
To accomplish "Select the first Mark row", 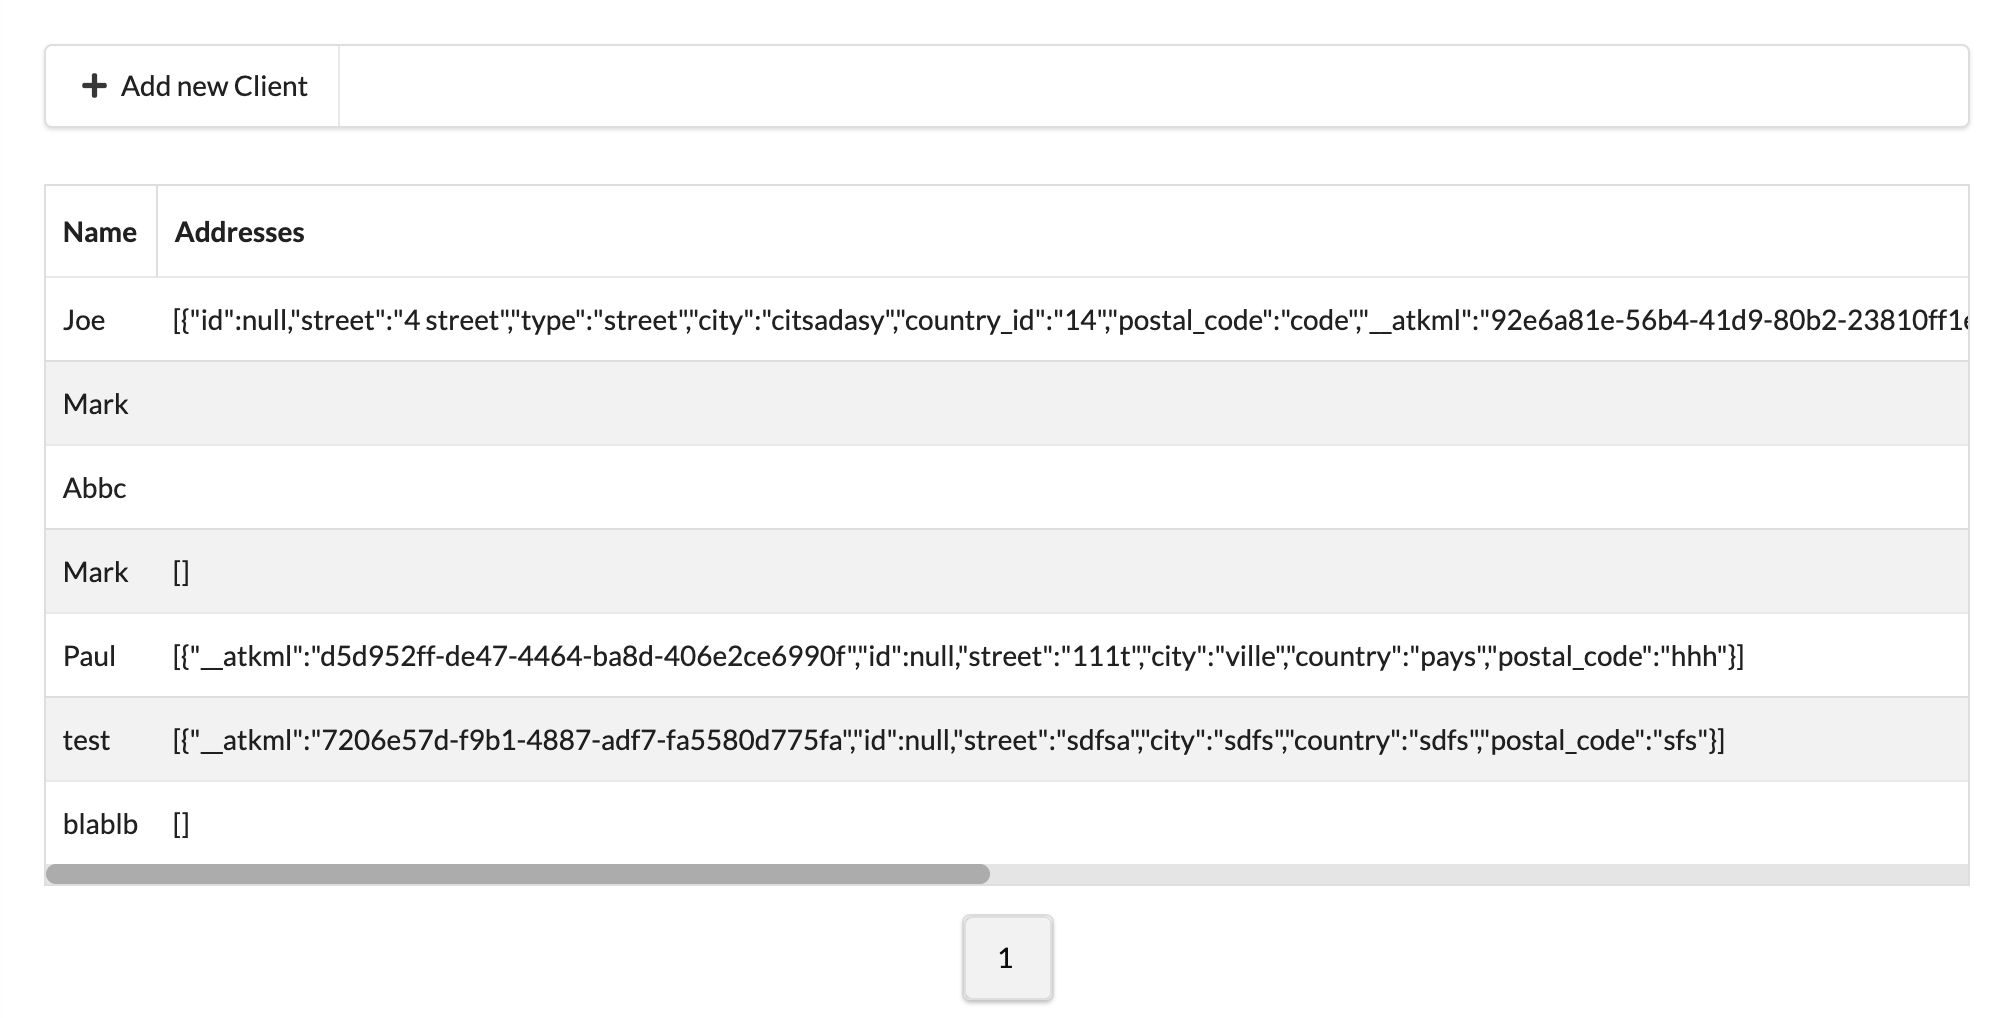I will click(x=95, y=403).
